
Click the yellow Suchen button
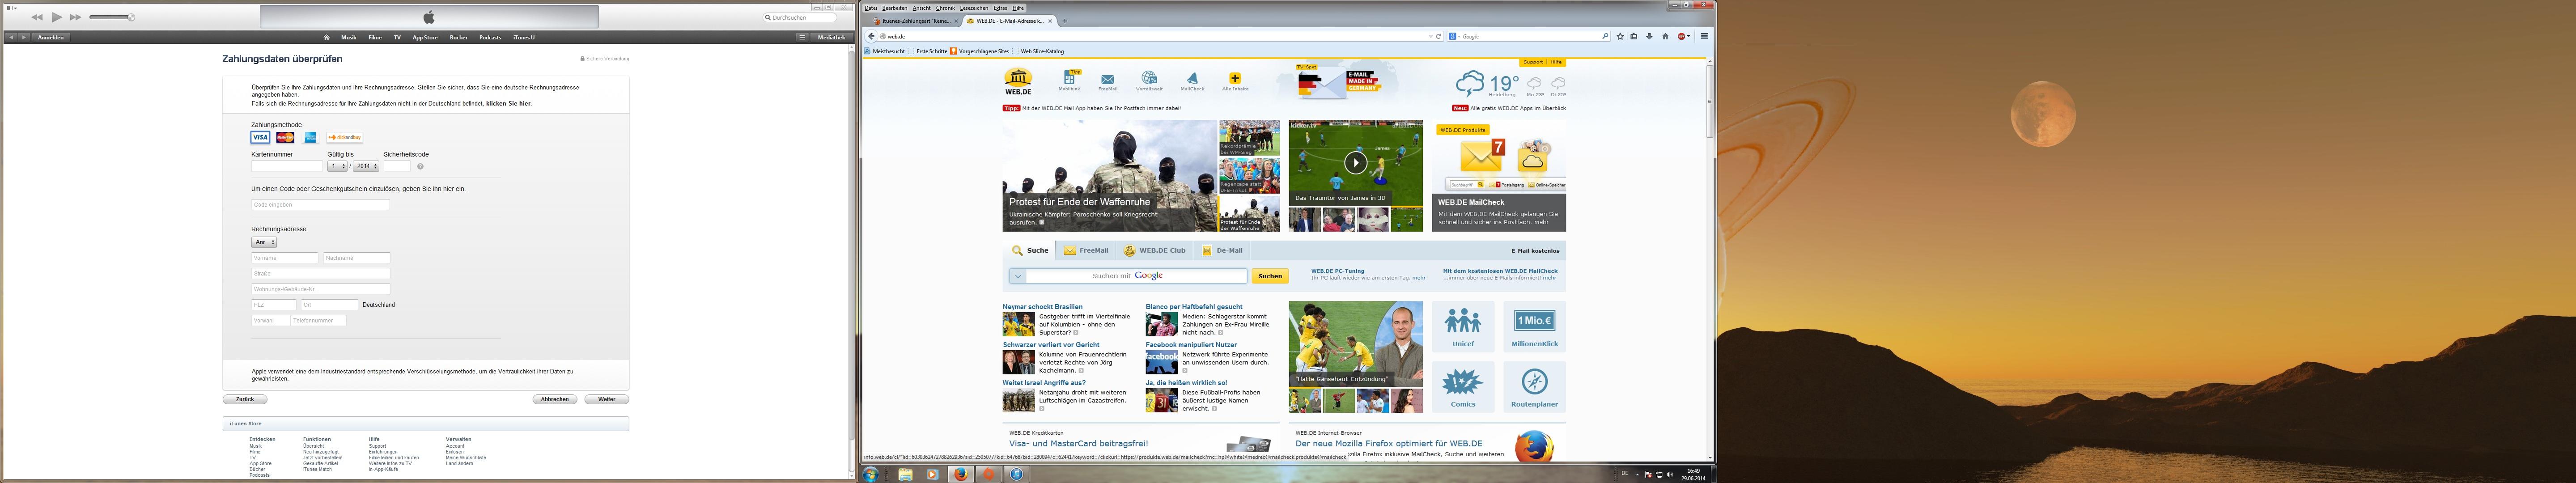point(1269,276)
